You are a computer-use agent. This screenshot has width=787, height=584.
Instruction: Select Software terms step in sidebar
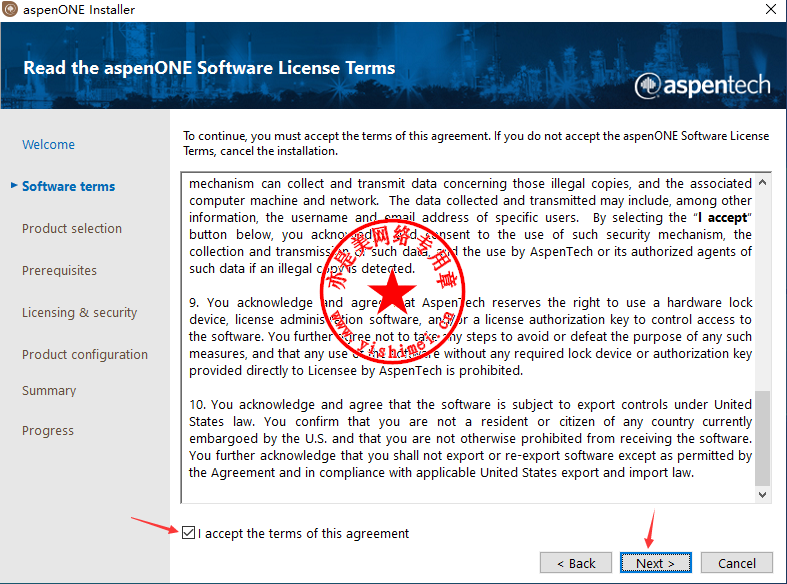[68, 186]
